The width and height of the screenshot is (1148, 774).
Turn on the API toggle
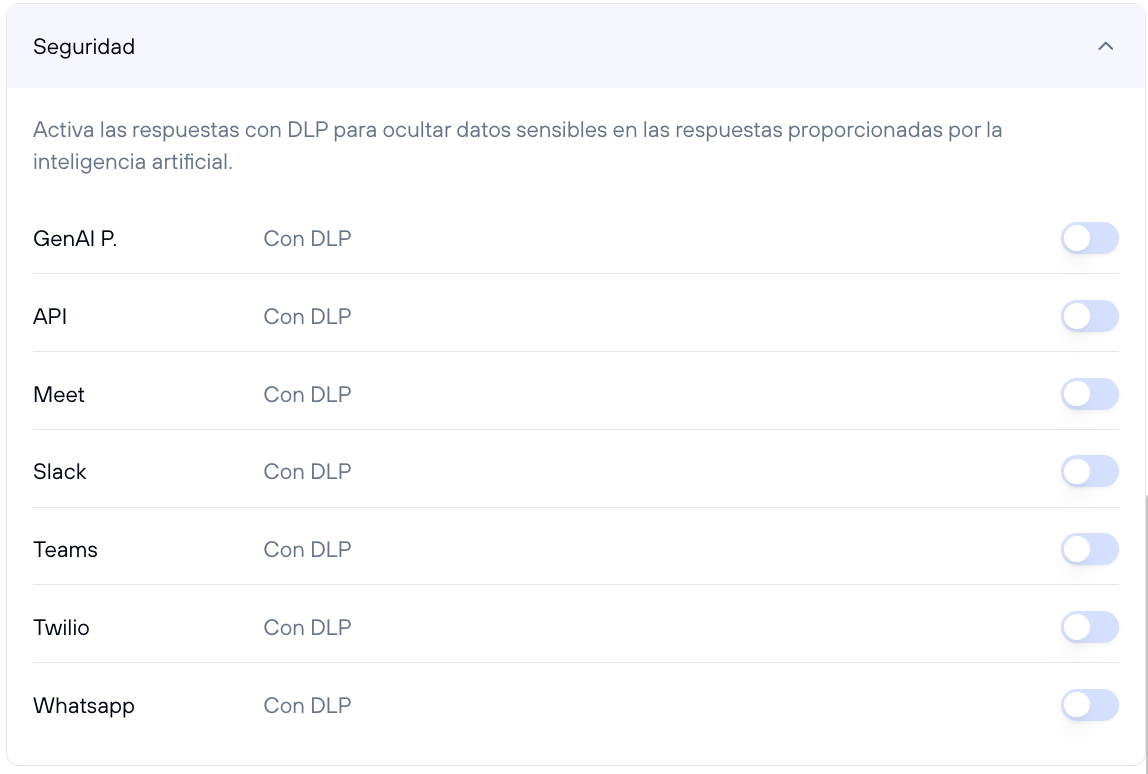pyautogui.click(x=1089, y=316)
